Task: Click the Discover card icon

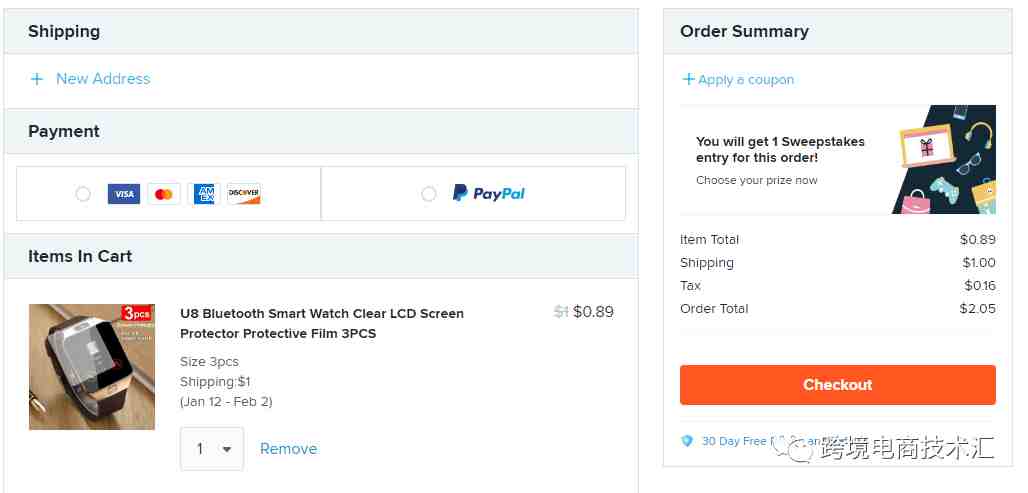Action: (x=244, y=194)
